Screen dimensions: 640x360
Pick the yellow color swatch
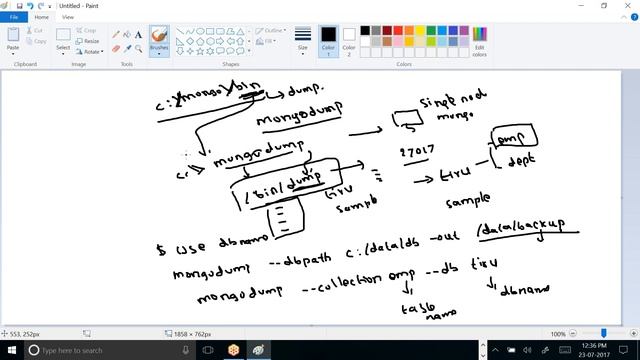tap(420, 31)
